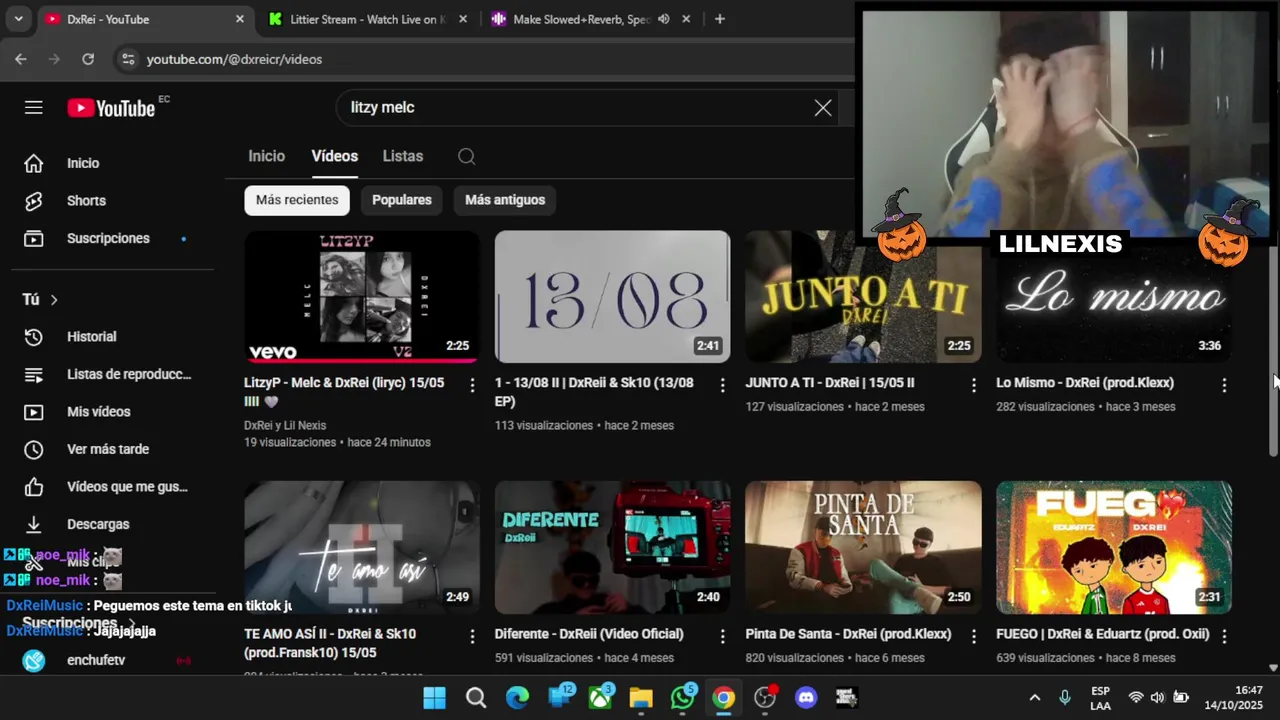Go to the YouTube logo home
Viewport: 1280px width, 720px height.
pyautogui.click(x=111, y=108)
